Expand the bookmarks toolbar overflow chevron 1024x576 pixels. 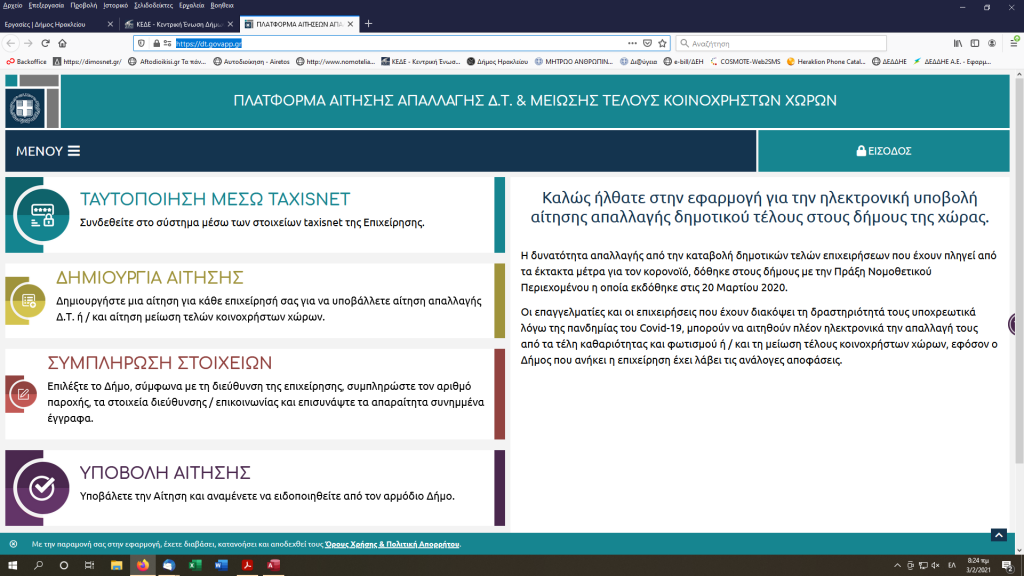(x=1012, y=61)
